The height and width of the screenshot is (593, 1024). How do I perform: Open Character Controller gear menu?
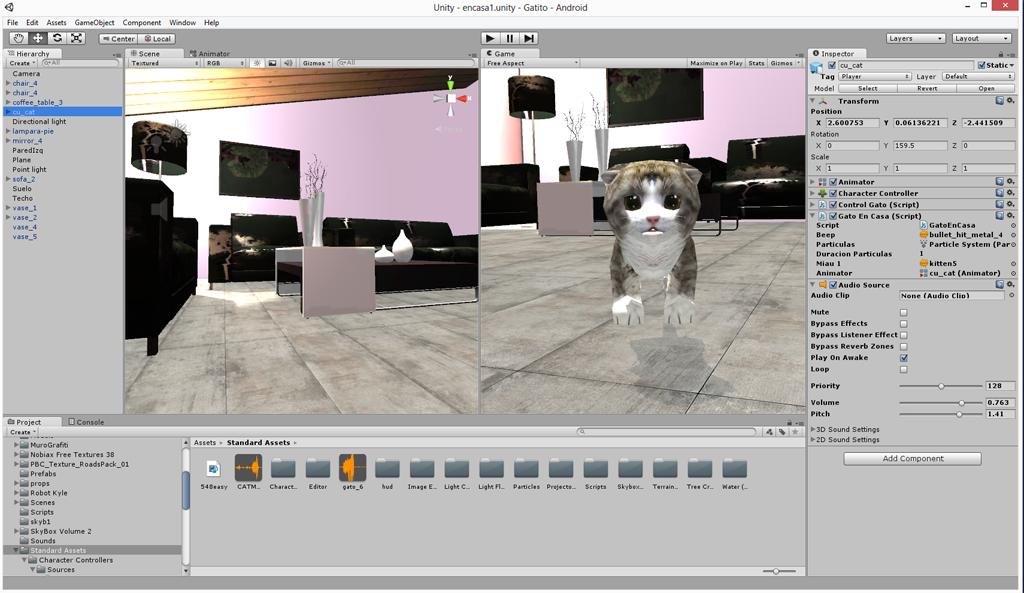click(x=1011, y=193)
